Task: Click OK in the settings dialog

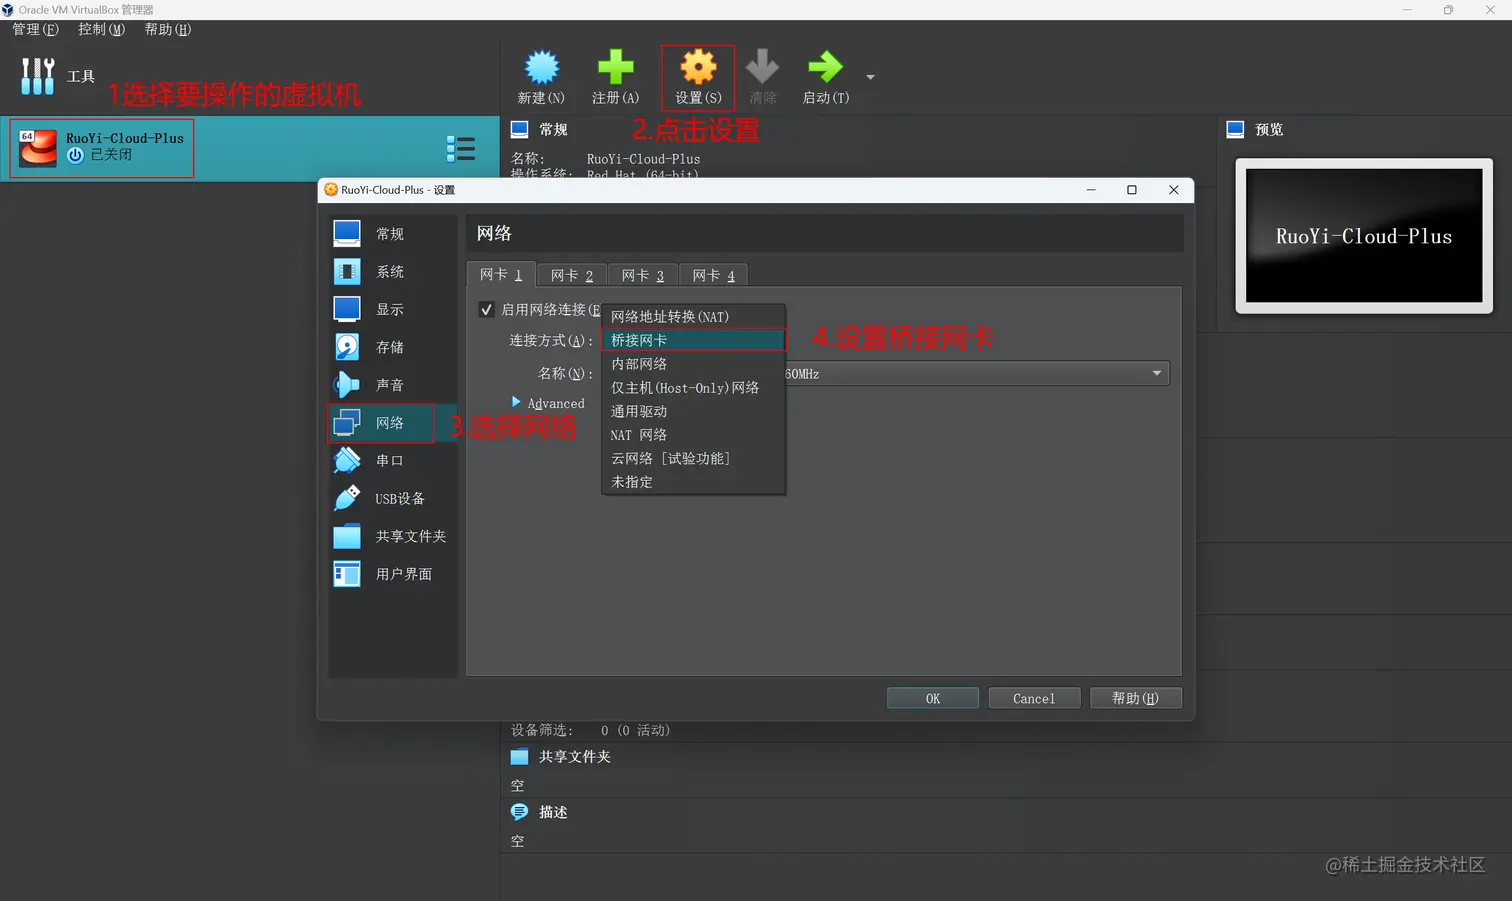Action: tap(932, 698)
